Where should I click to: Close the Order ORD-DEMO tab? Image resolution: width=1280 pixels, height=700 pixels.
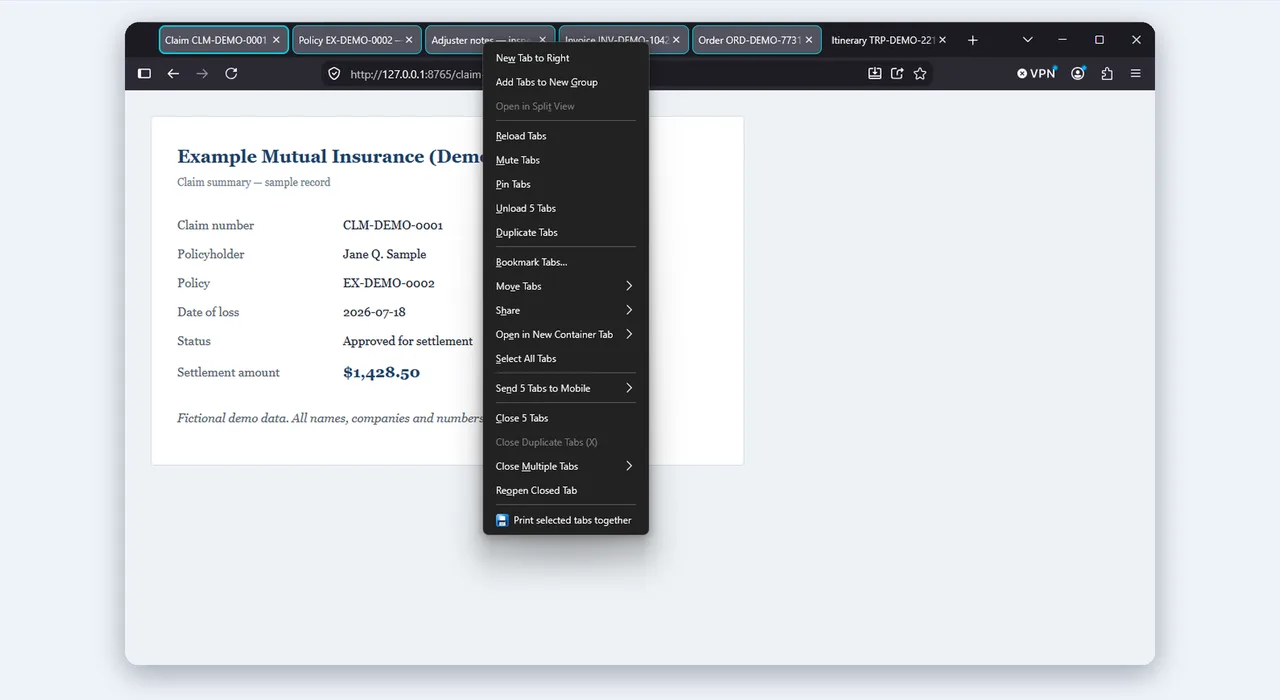click(809, 40)
